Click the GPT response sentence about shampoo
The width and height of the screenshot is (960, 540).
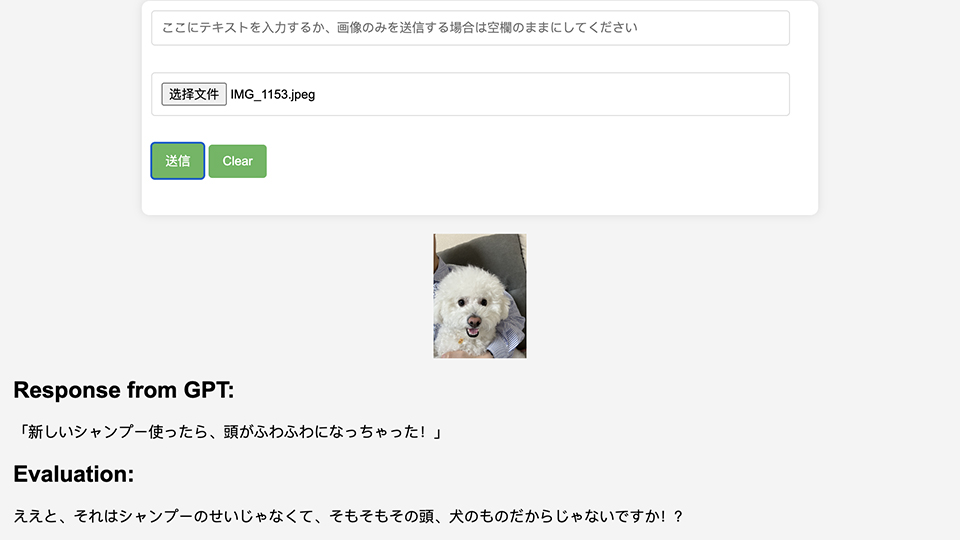tap(228, 432)
